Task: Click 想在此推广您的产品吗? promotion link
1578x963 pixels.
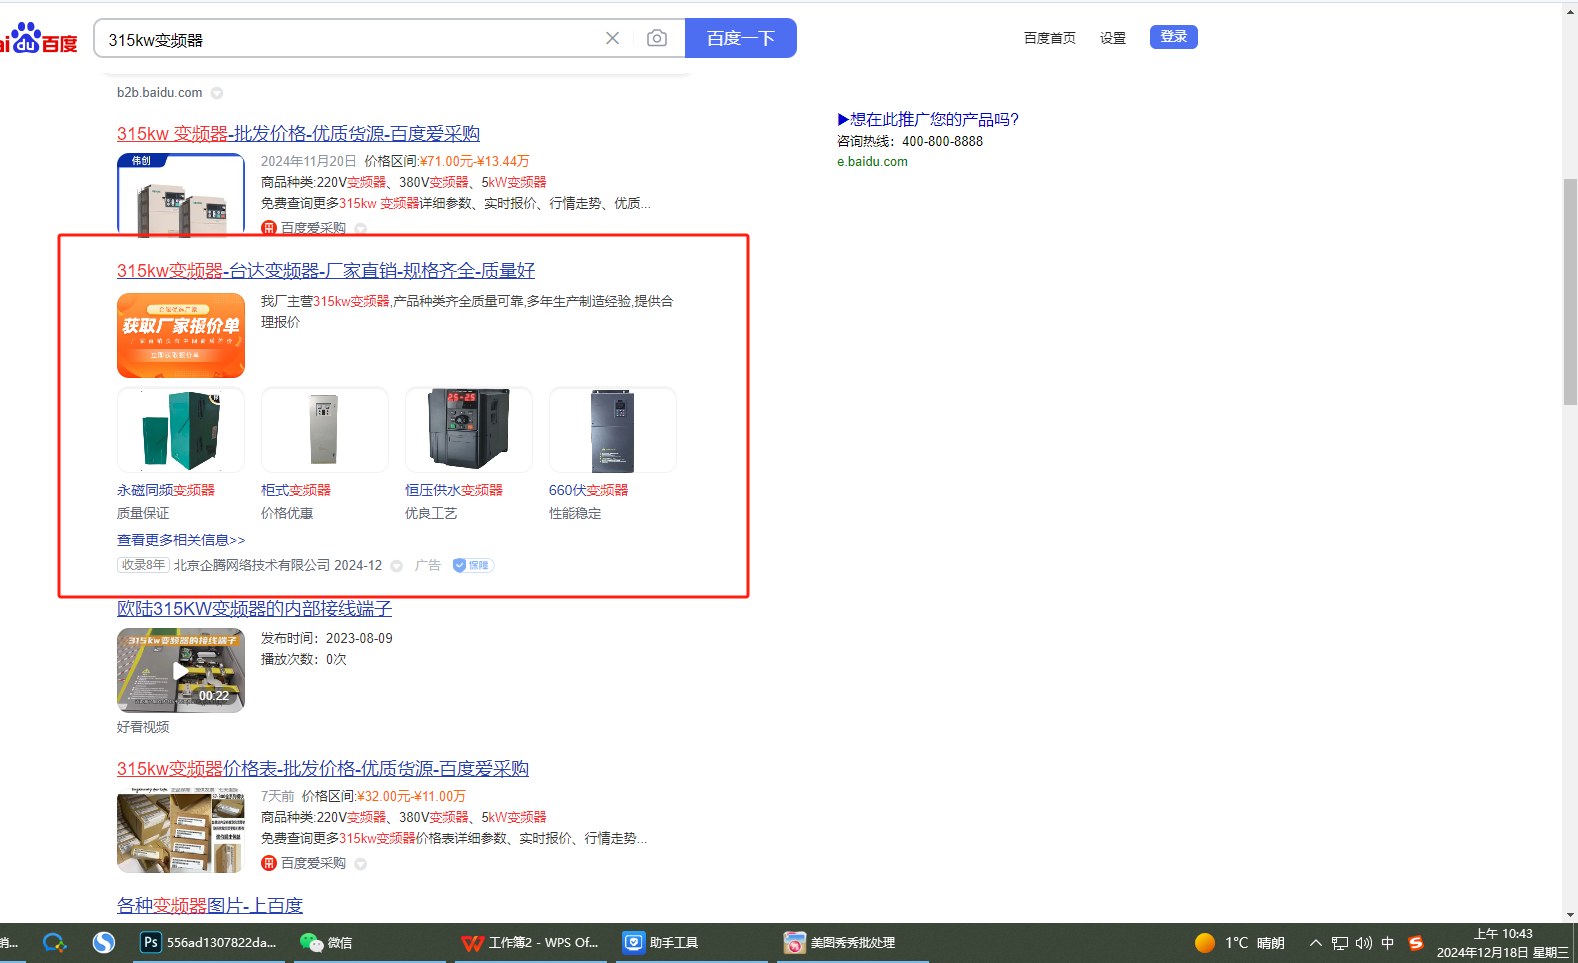Action: pos(928,120)
